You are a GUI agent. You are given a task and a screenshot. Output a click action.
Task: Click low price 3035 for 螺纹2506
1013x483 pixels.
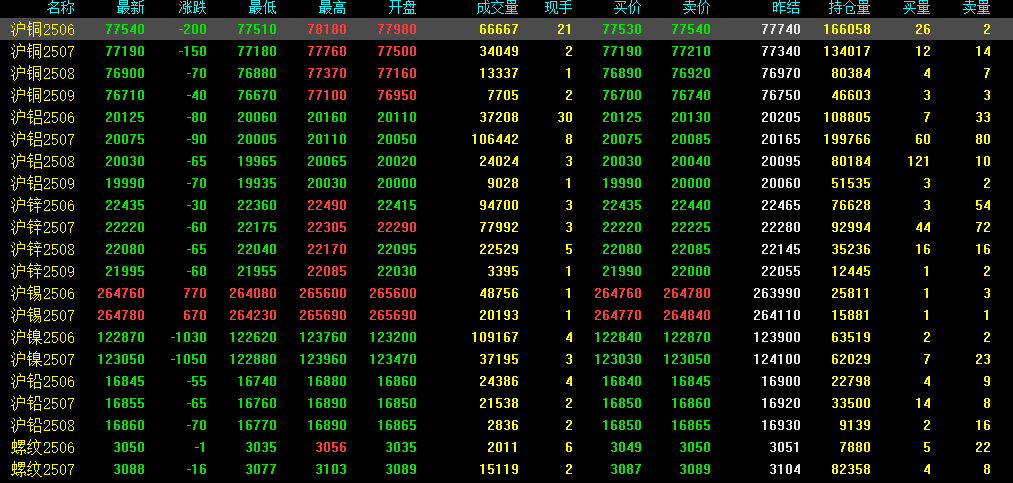tap(260, 447)
